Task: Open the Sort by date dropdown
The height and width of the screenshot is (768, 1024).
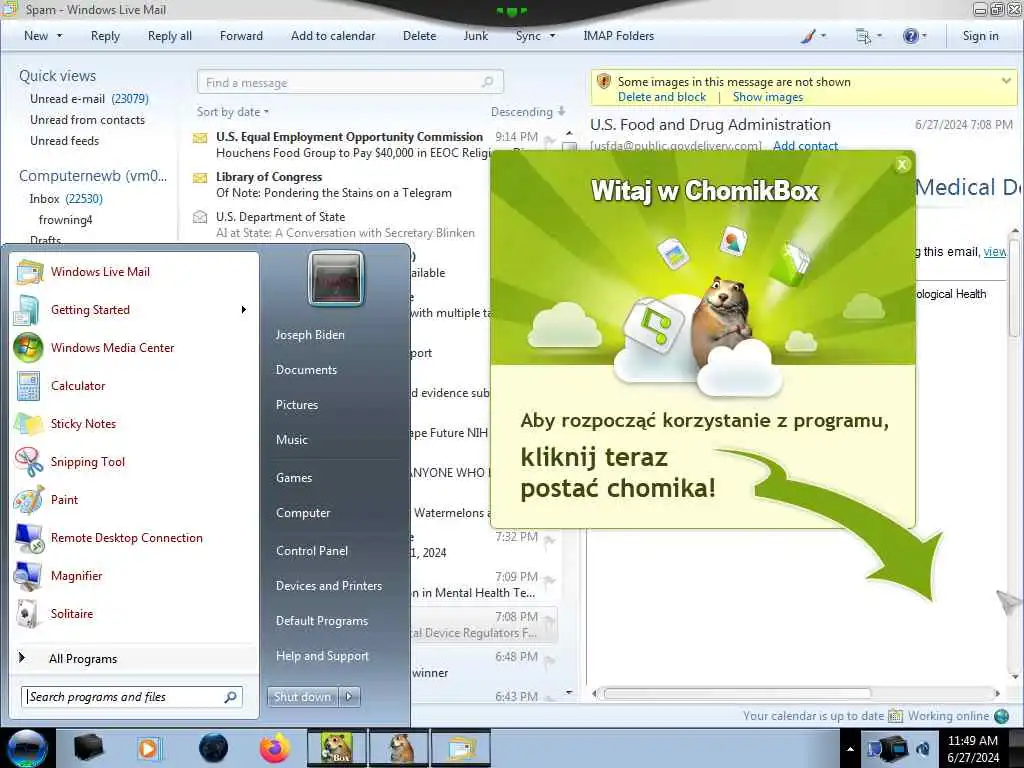Action: pos(232,112)
